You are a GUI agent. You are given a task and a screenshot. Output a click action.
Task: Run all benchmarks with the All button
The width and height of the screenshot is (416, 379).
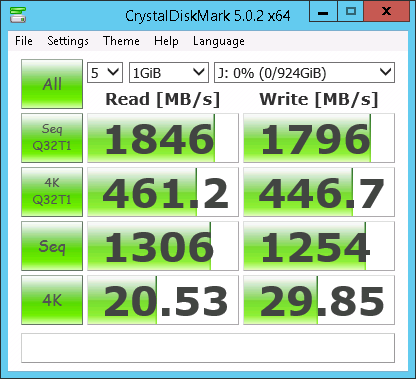[x=52, y=84]
